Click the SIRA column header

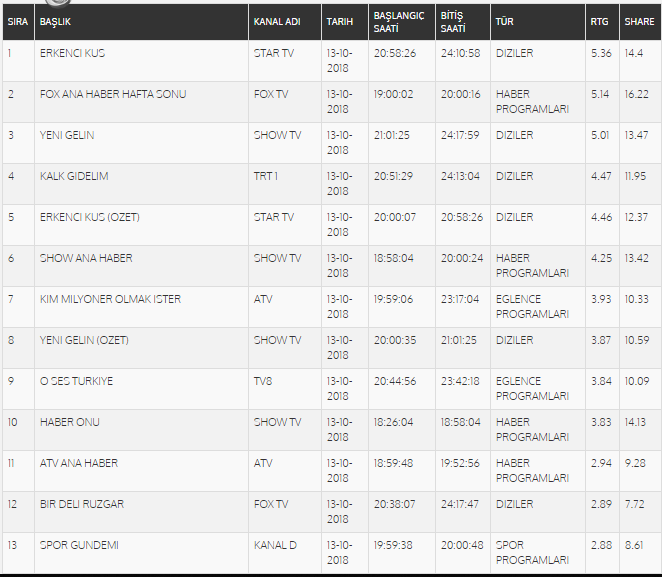click(18, 22)
